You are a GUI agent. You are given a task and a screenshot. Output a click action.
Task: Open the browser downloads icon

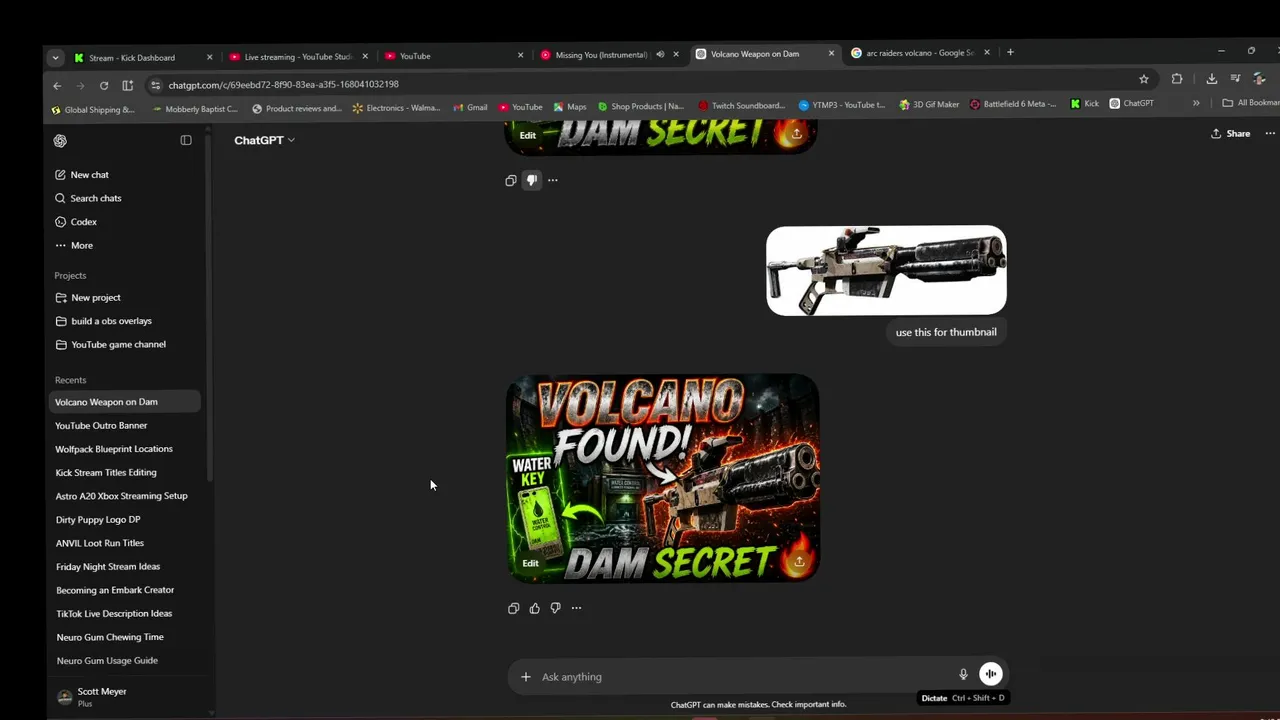pos(1211,79)
